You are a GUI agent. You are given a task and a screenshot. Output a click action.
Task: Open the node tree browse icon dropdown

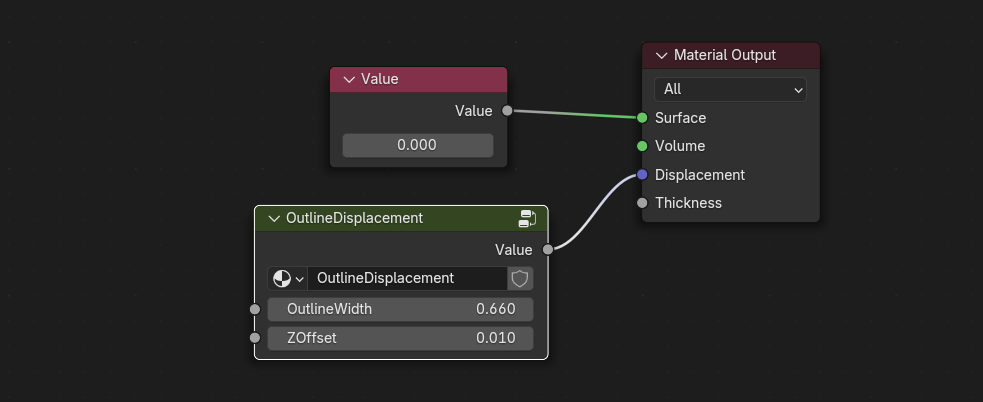[287, 278]
